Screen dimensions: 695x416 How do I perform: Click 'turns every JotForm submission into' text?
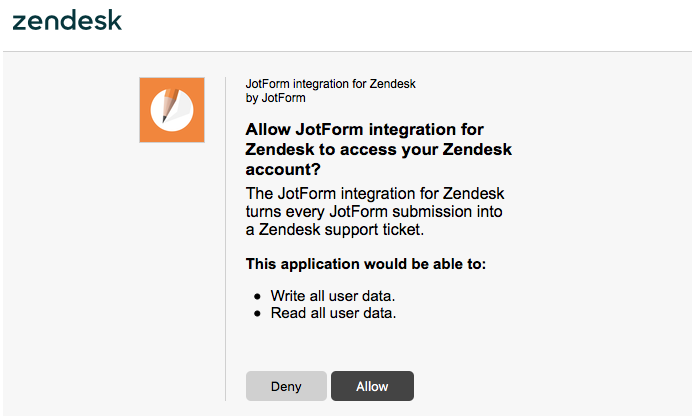(373, 211)
